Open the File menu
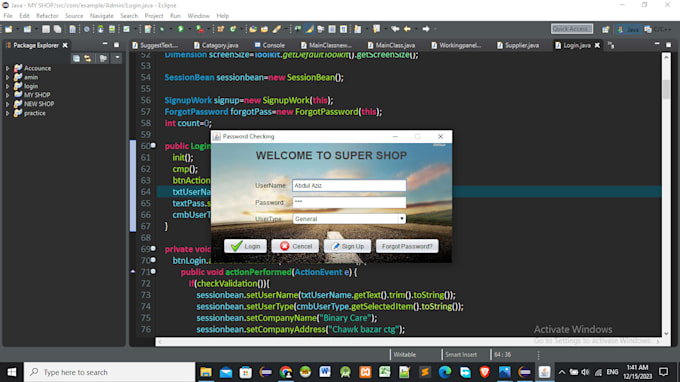 coord(8,16)
